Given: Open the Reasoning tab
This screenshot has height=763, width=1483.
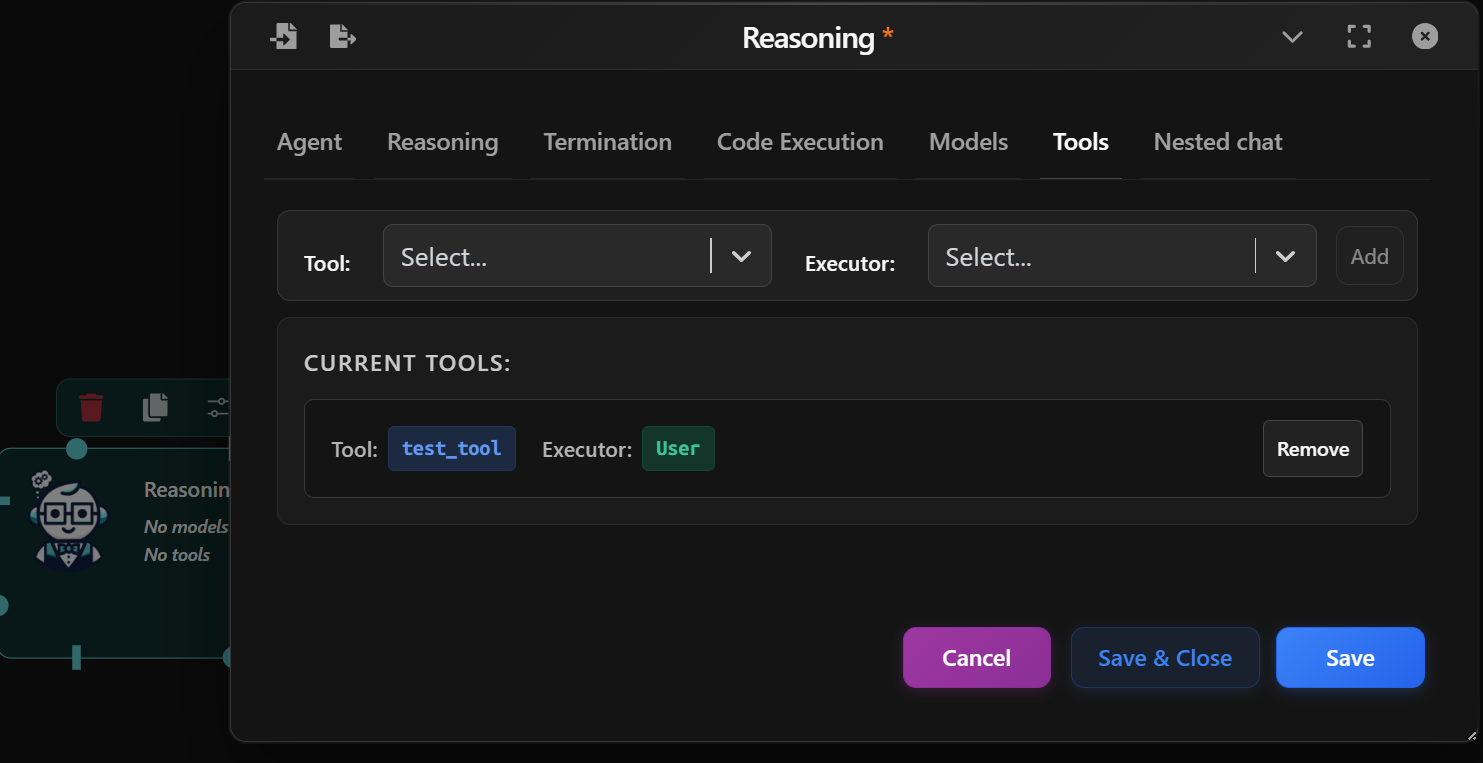Looking at the screenshot, I should tap(441, 142).
